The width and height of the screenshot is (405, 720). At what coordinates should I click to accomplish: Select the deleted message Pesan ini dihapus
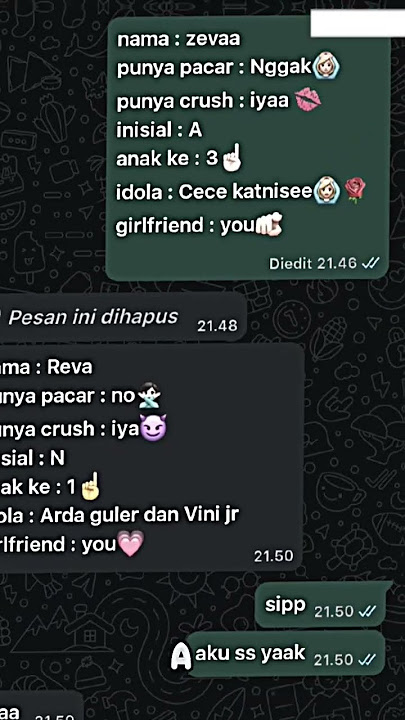pyautogui.click(x=120, y=317)
